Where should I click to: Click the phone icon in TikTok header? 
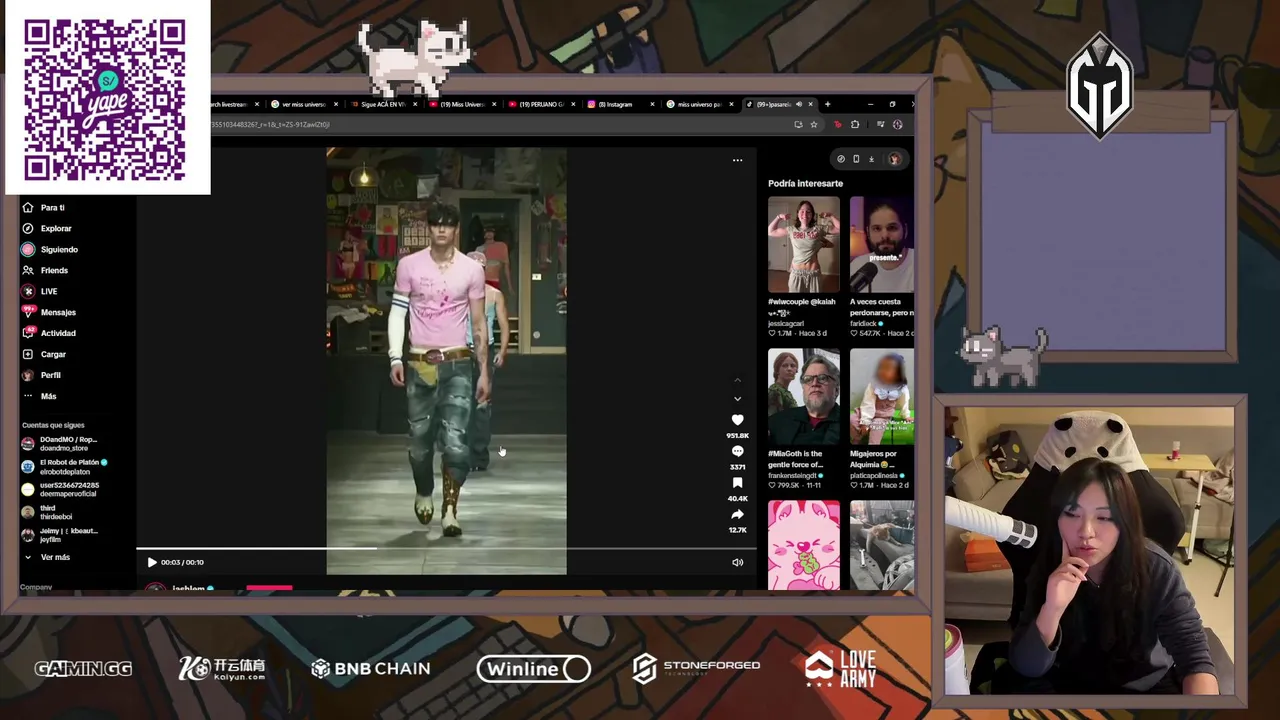tap(856, 159)
